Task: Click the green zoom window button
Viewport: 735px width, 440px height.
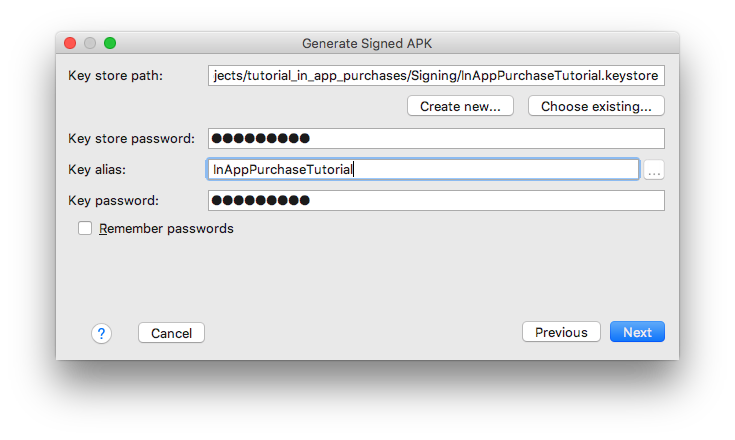Action: click(110, 43)
